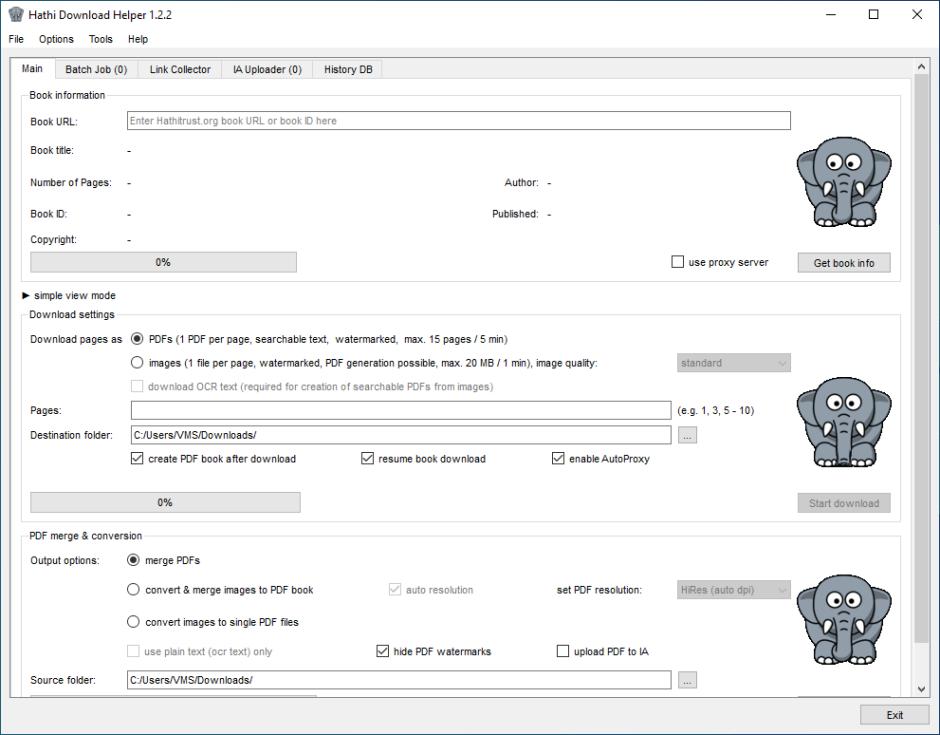Open the Help menu
The width and height of the screenshot is (940, 735).
(x=137, y=39)
